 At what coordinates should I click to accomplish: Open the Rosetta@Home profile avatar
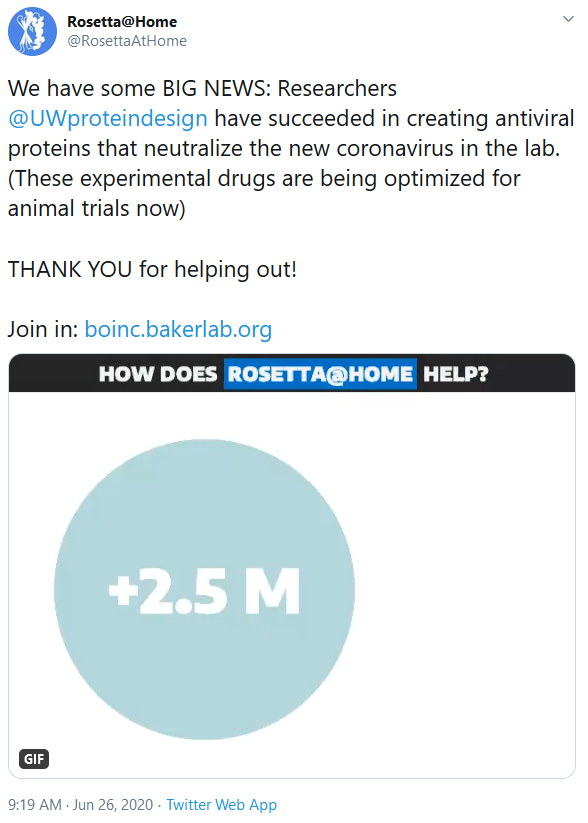coord(32,31)
